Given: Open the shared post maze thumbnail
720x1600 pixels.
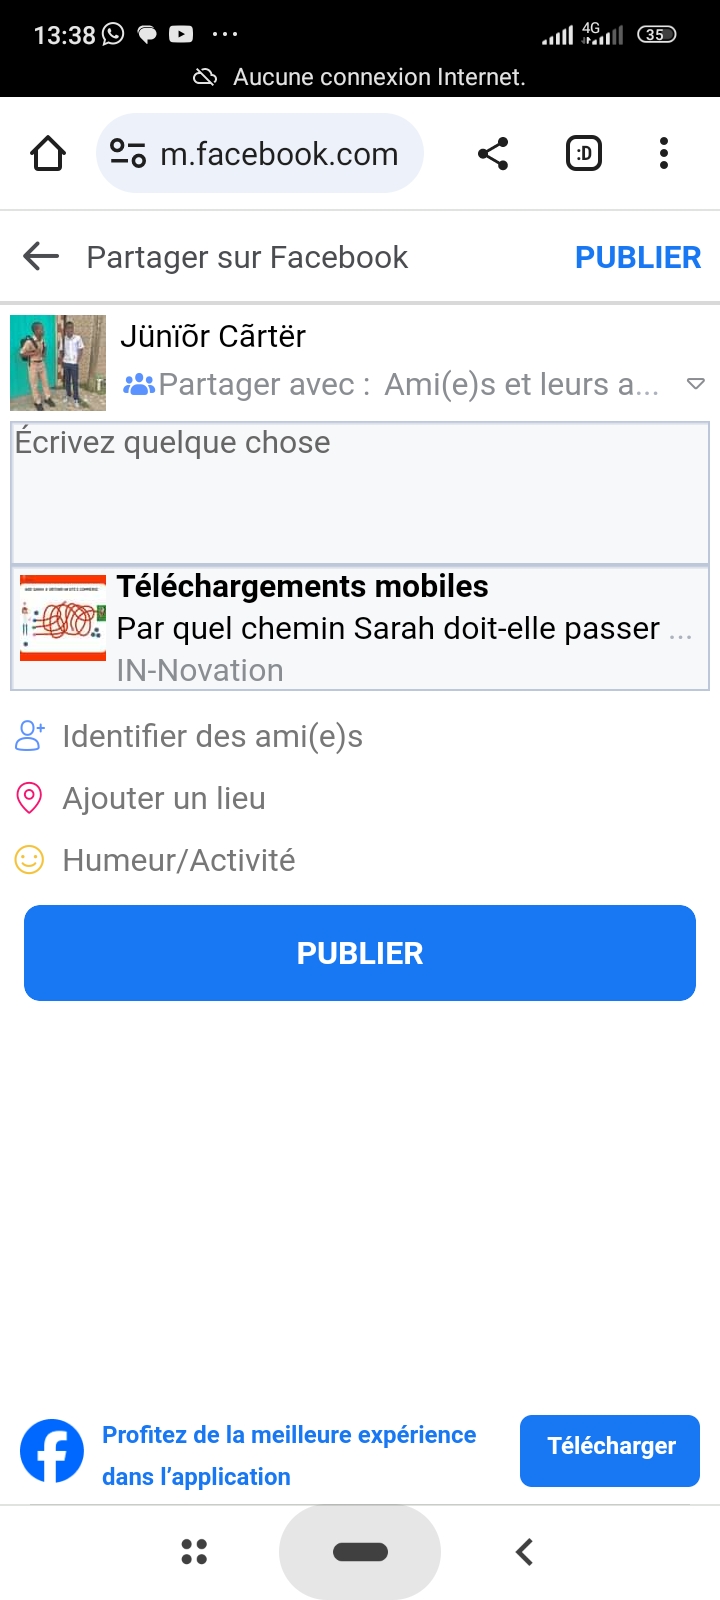Looking at the screenshot, I should tap(62, 619).
